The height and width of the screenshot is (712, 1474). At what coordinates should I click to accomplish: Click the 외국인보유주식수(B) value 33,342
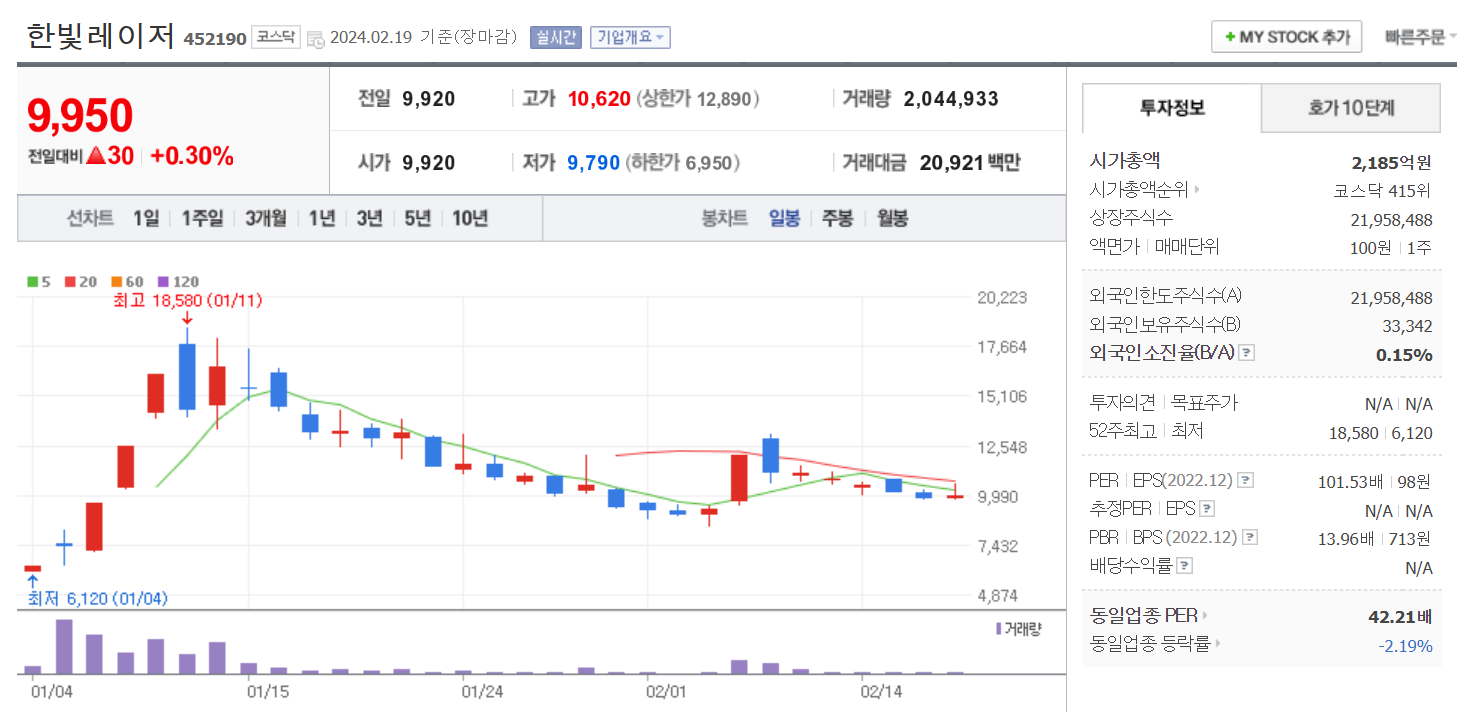[1407, 326]
